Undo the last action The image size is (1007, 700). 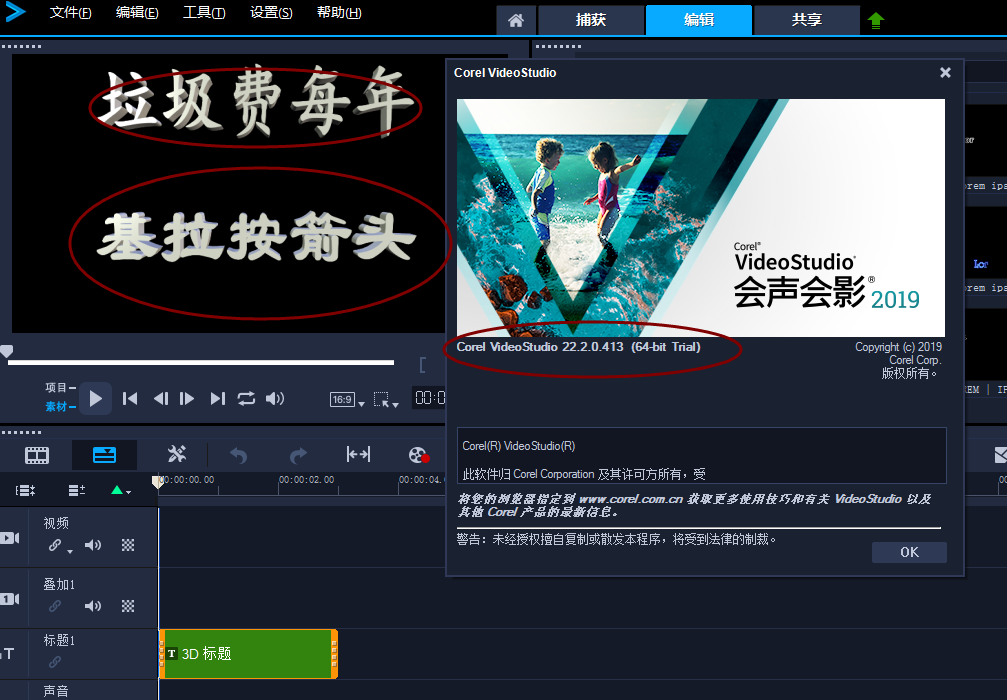[x=238, y=455]
